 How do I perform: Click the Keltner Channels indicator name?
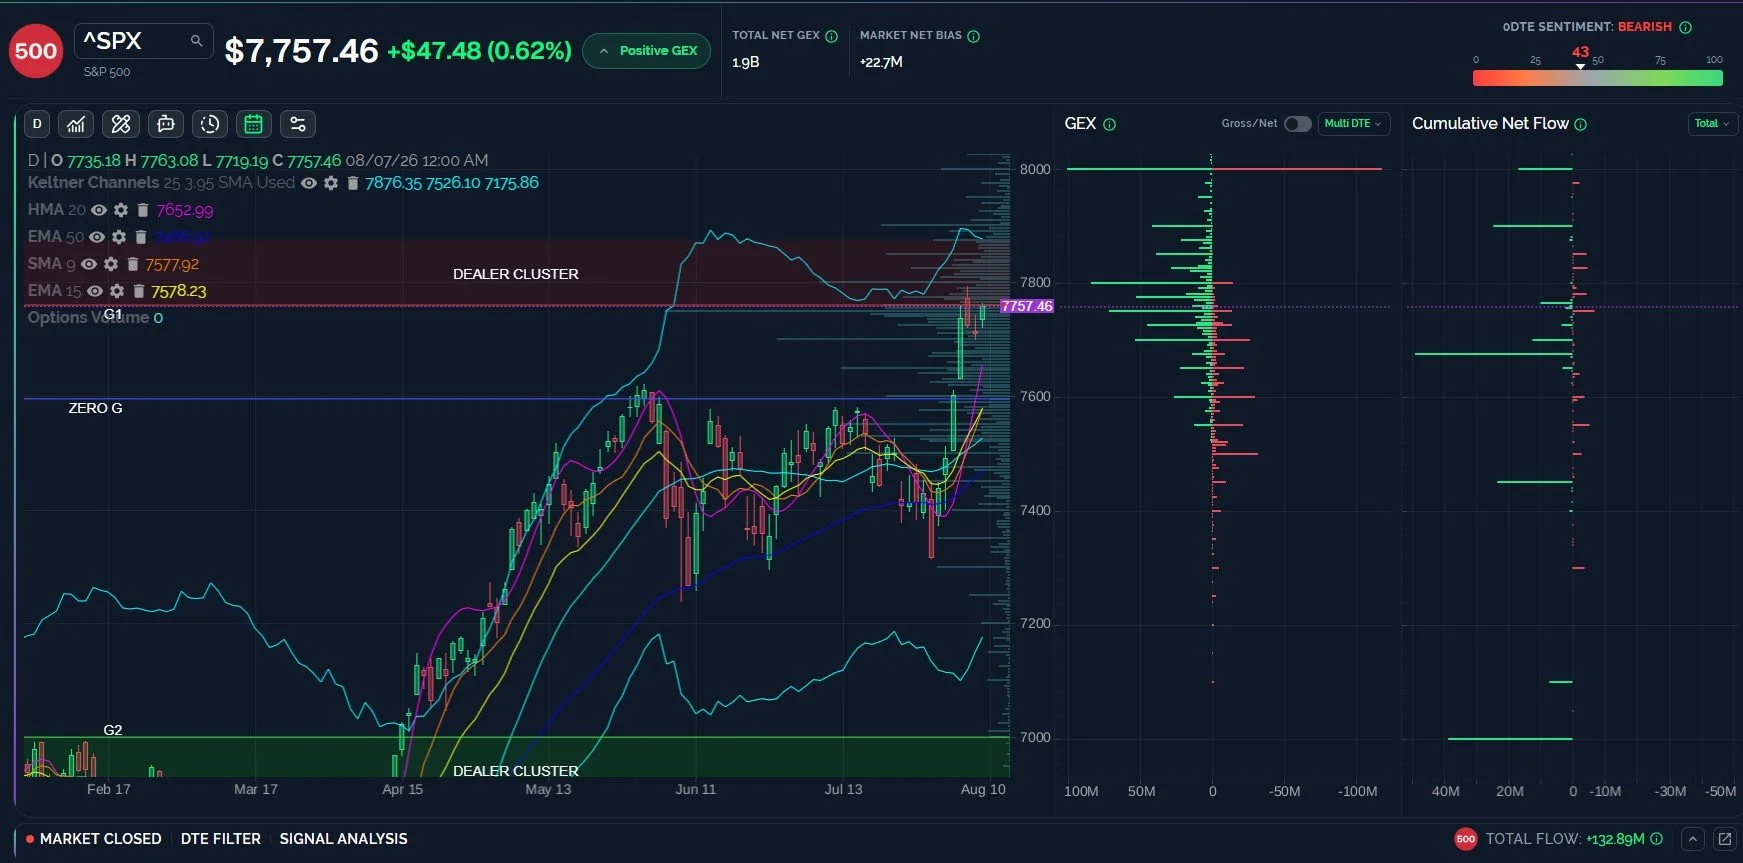93,183
